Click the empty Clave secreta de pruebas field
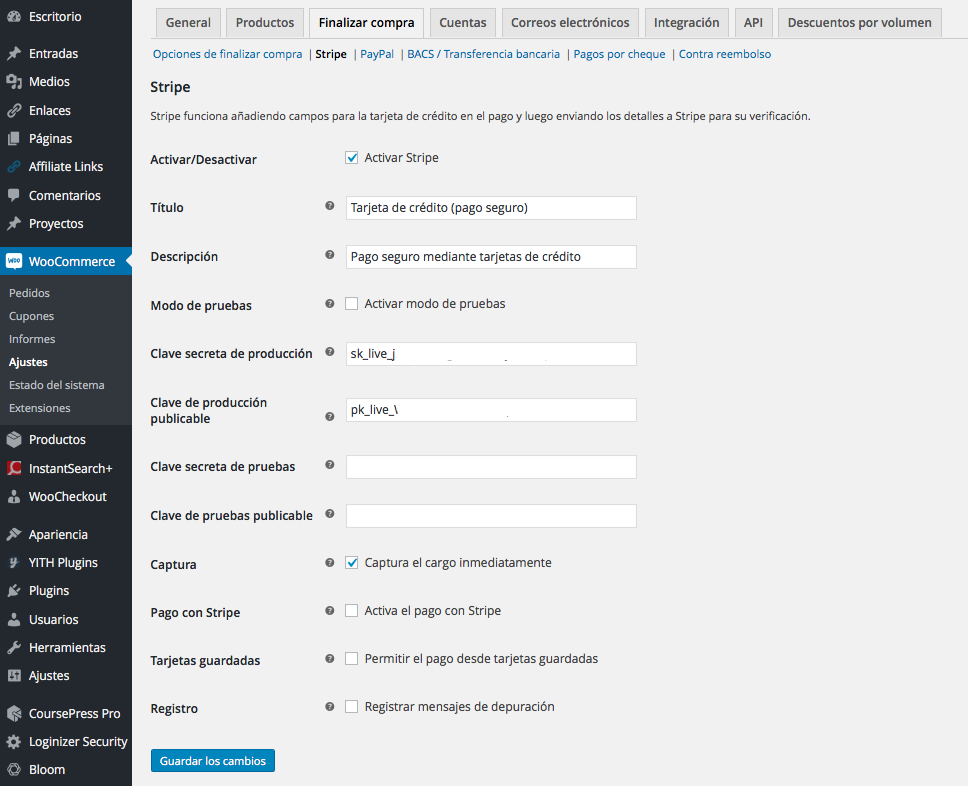 [491, 467]
